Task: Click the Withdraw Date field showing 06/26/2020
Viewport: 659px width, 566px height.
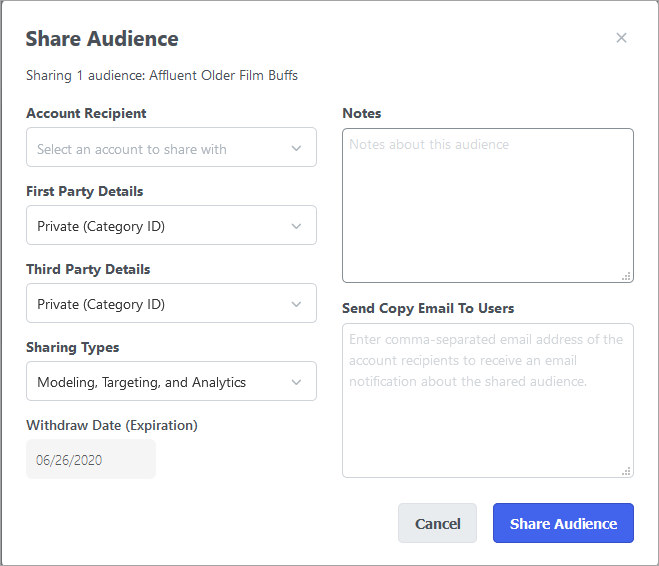Action: 90,460
